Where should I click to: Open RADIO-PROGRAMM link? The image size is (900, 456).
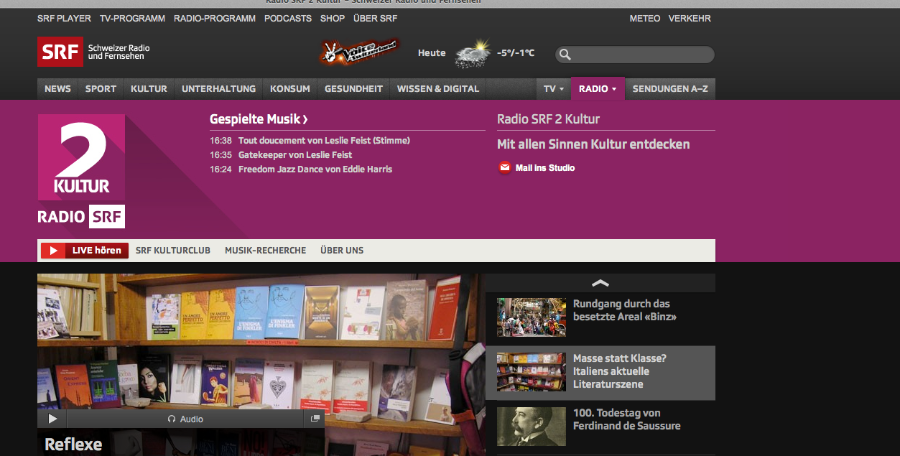tap(215, 18)
